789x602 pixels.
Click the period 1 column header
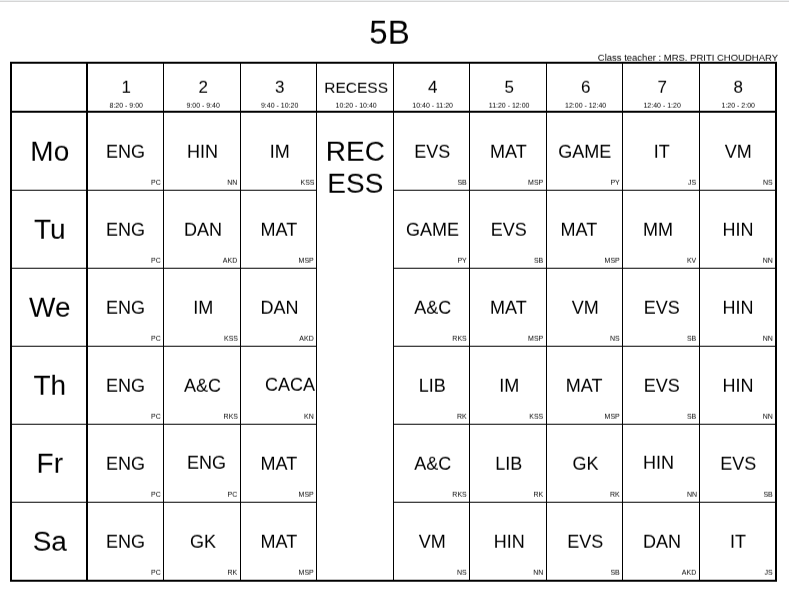tap(126, 88)
